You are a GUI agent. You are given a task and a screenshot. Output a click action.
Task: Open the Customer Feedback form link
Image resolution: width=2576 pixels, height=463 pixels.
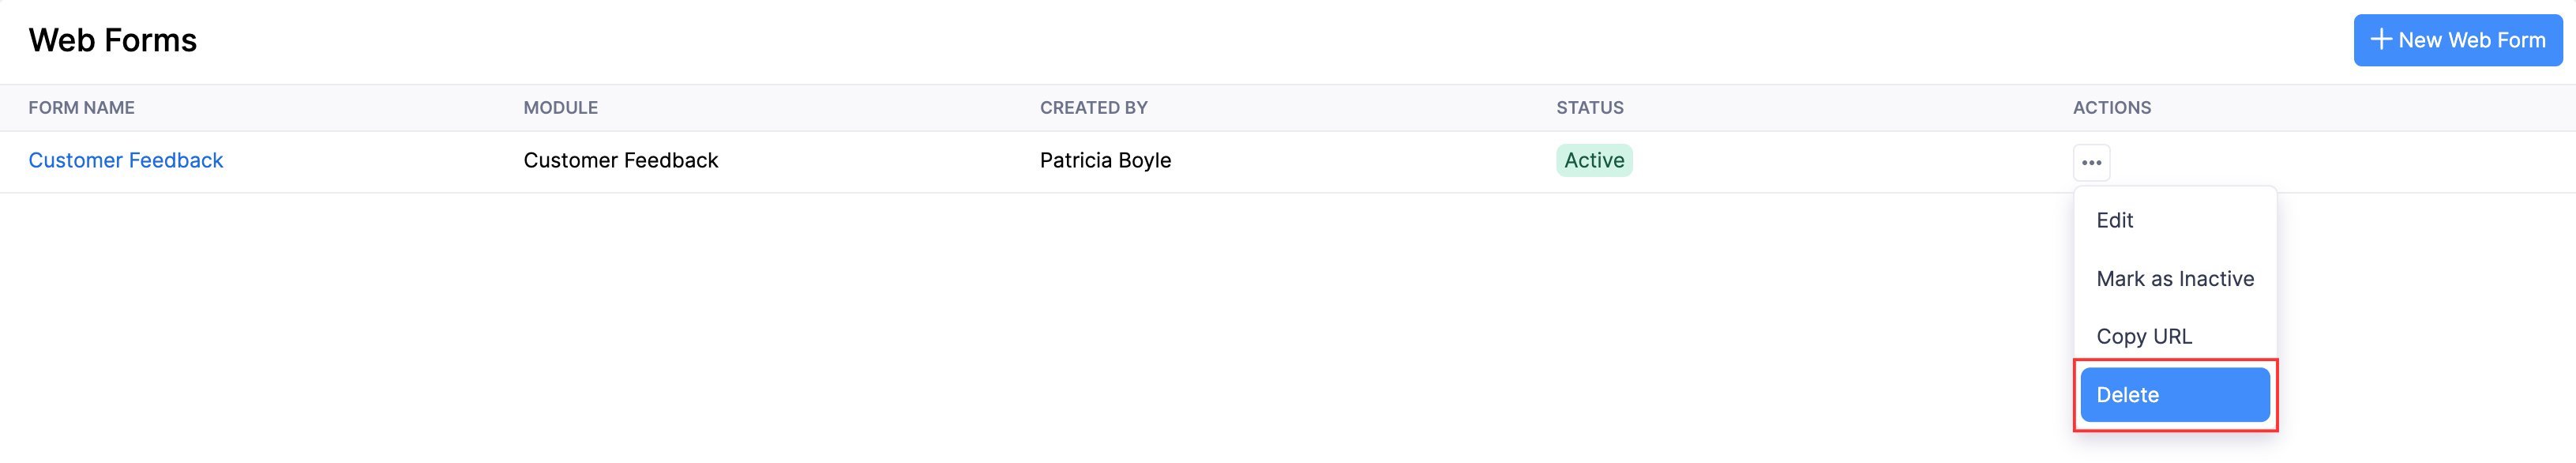click(126, 160)
